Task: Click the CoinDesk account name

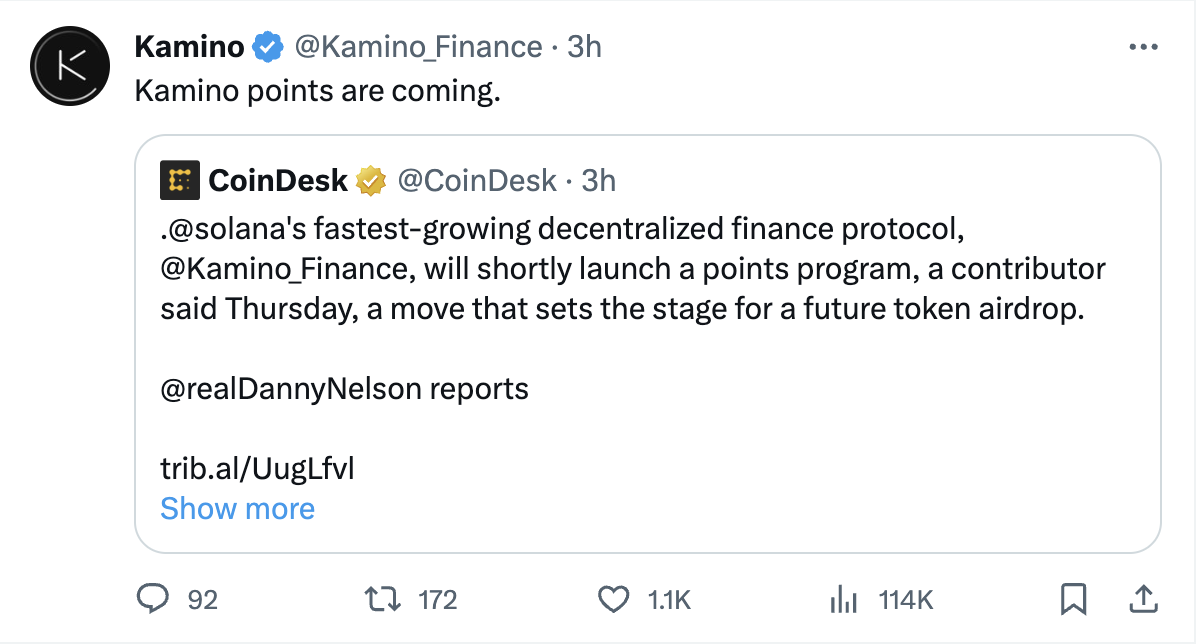Action: click(277, 181)
